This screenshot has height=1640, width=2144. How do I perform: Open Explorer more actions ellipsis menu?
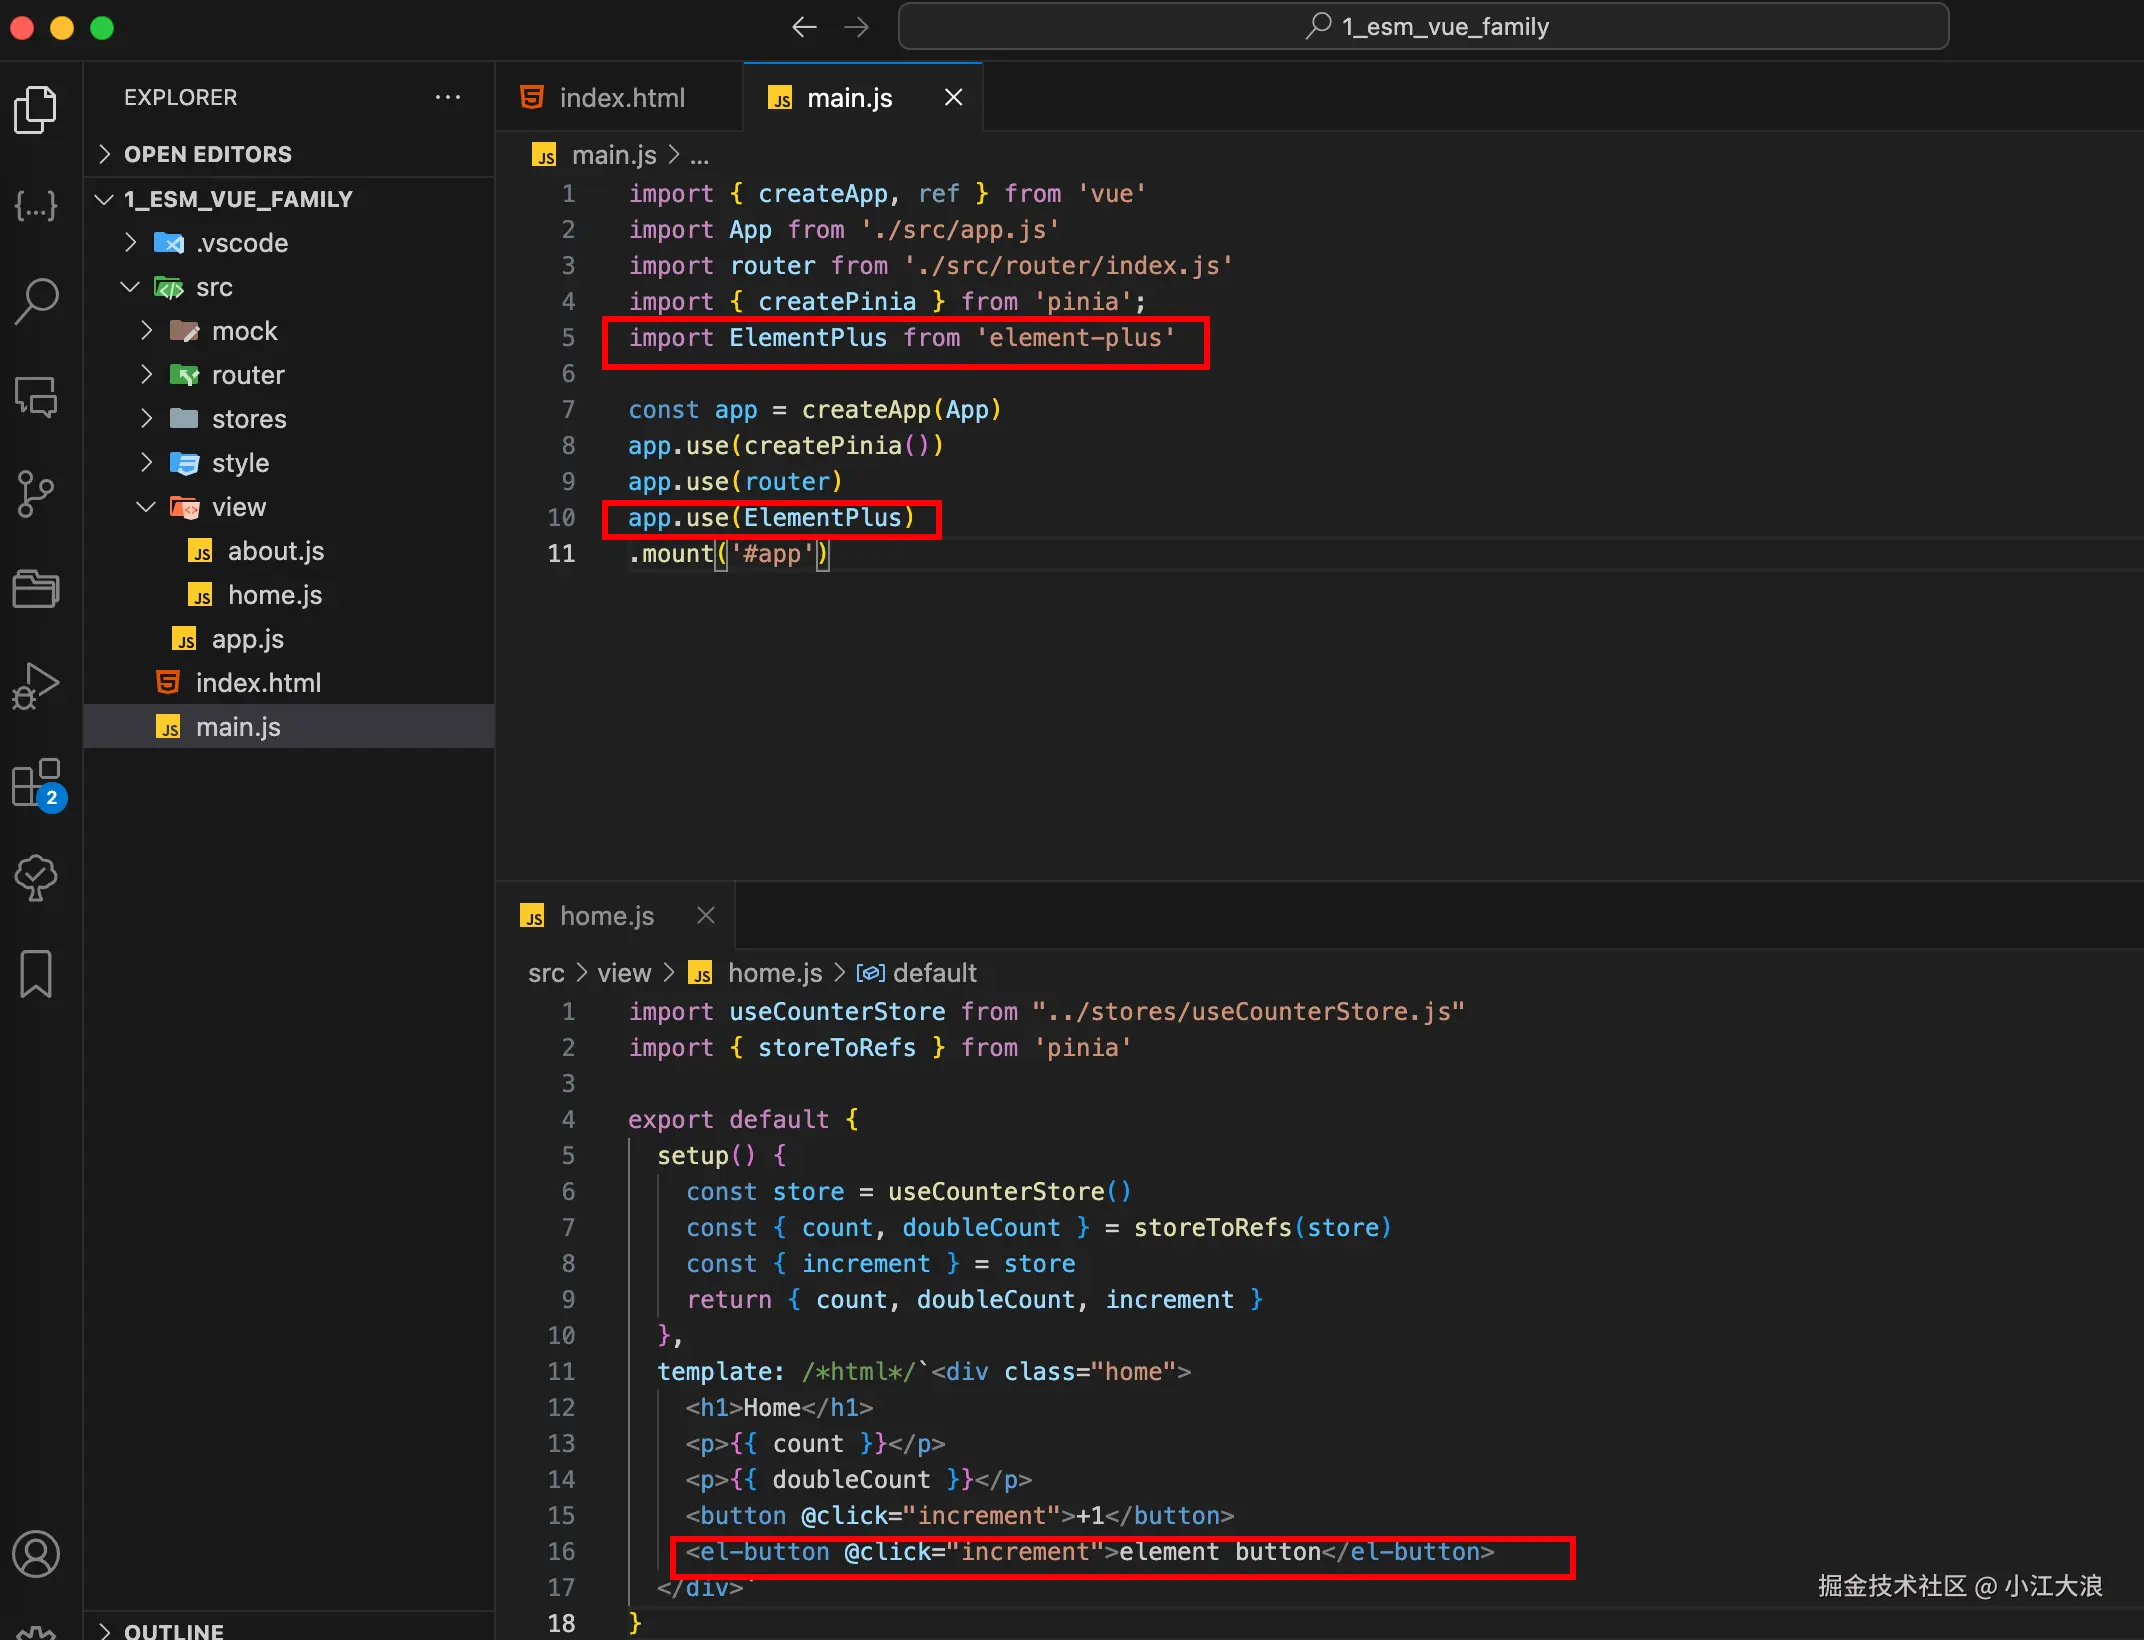pos(448,97)
